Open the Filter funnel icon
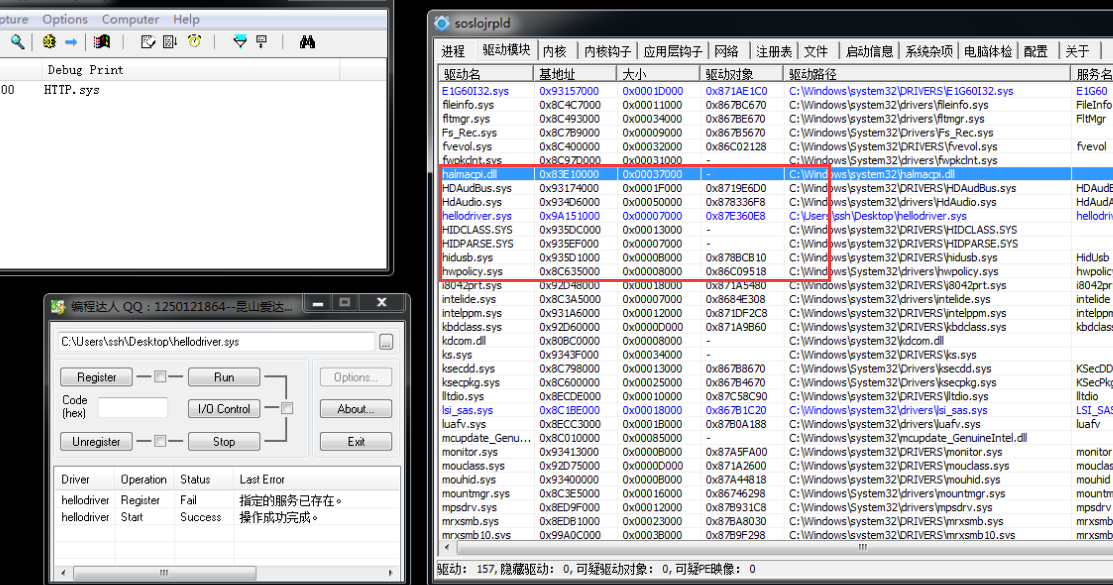The image size is (1113, 585). coord(240,43)
